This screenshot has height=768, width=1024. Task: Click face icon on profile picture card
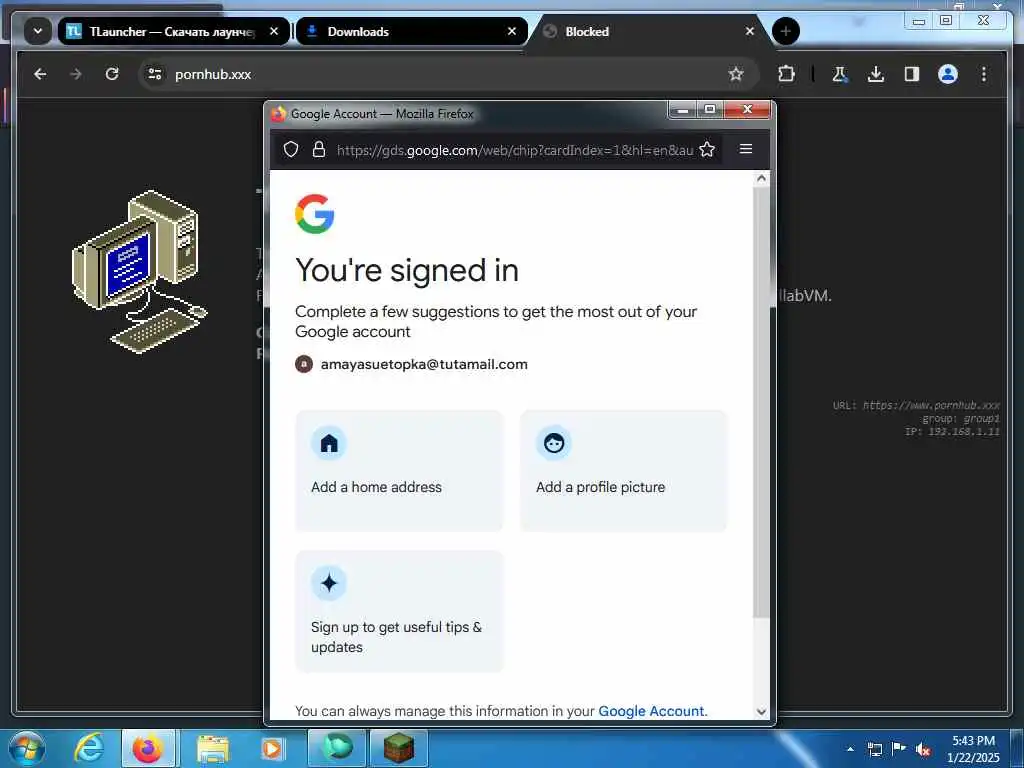(554, 443)
